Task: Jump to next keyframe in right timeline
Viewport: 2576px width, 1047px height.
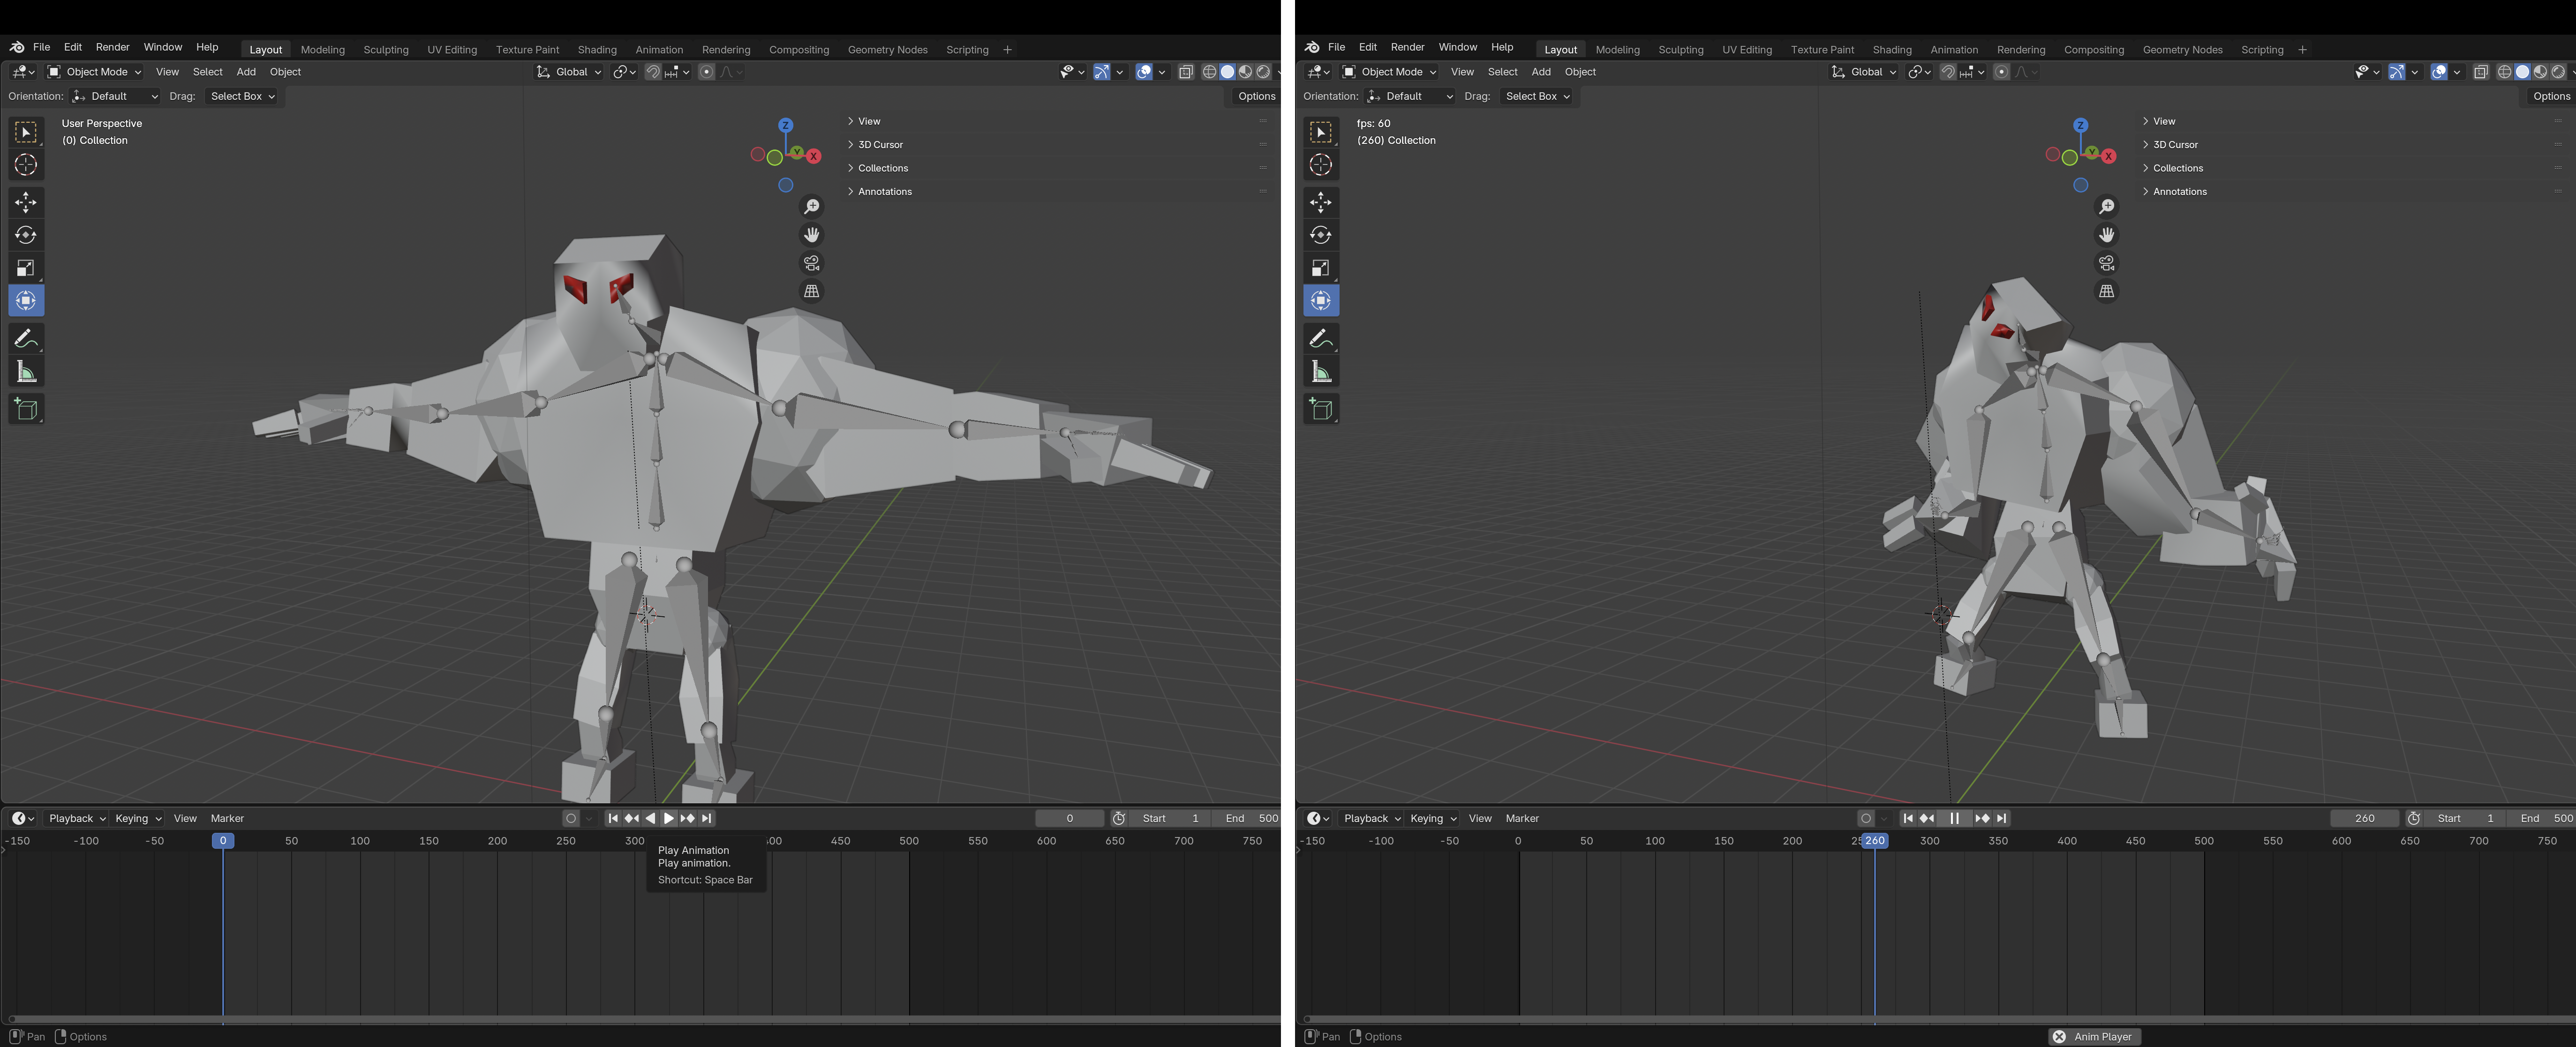Action: pyautogui.click(x=1982, y=818)
